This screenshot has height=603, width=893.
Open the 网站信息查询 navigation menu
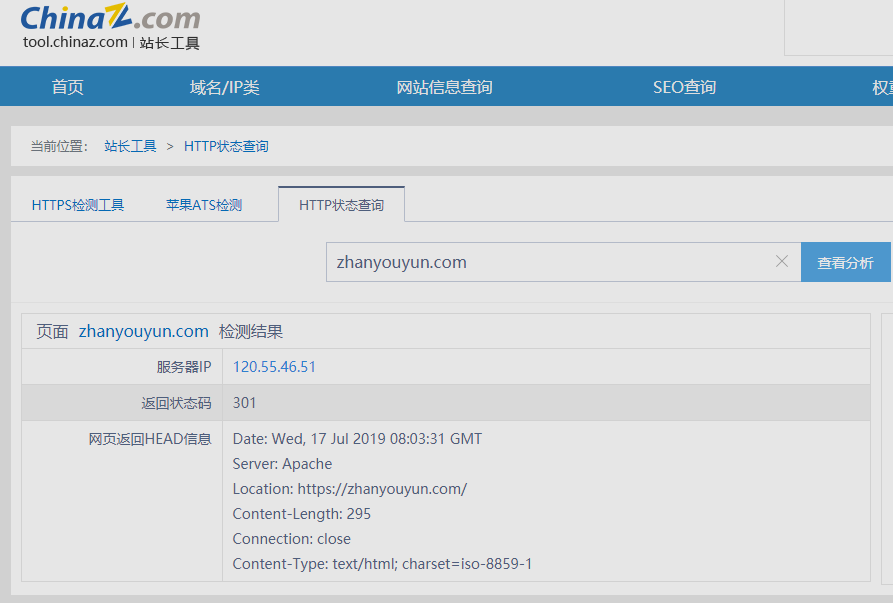click(444, 87)
